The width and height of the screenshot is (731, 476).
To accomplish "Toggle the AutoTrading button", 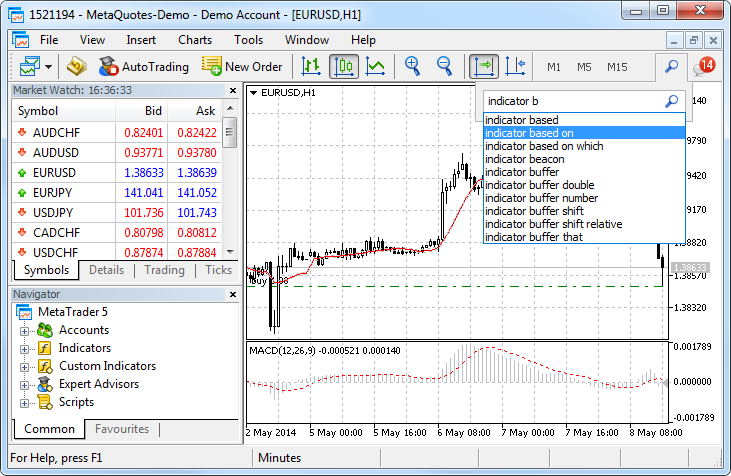I will pos(144,67).
